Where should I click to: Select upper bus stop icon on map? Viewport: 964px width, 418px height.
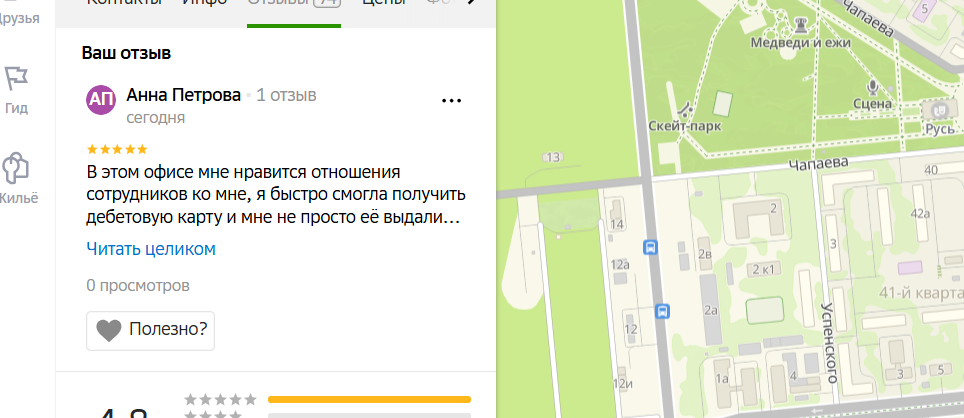[x=650, y=248]
